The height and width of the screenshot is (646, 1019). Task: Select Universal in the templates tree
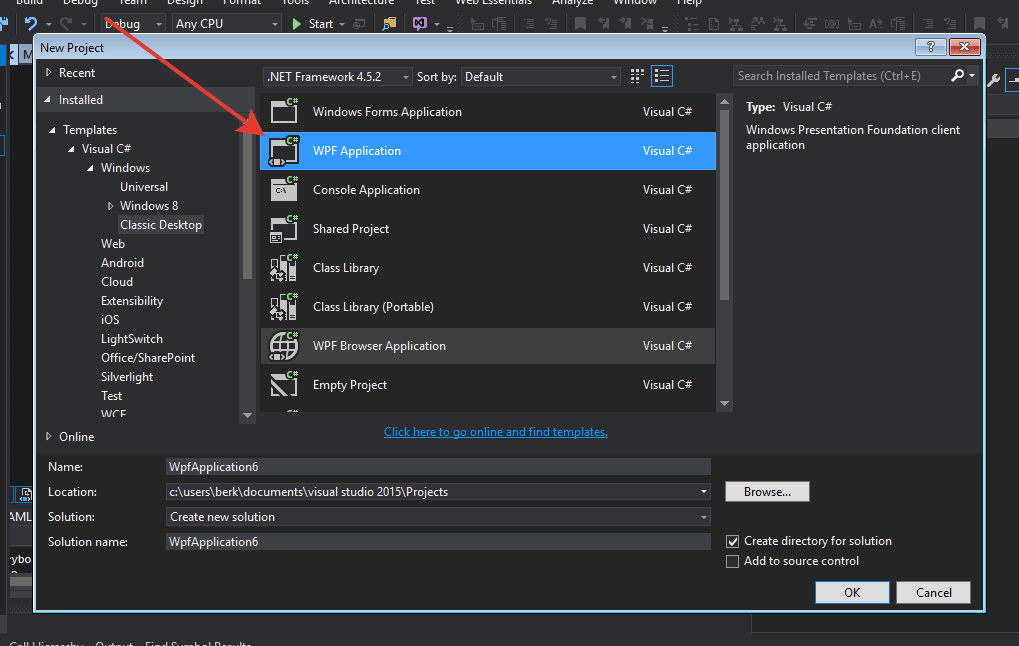(x=144, y=187)
